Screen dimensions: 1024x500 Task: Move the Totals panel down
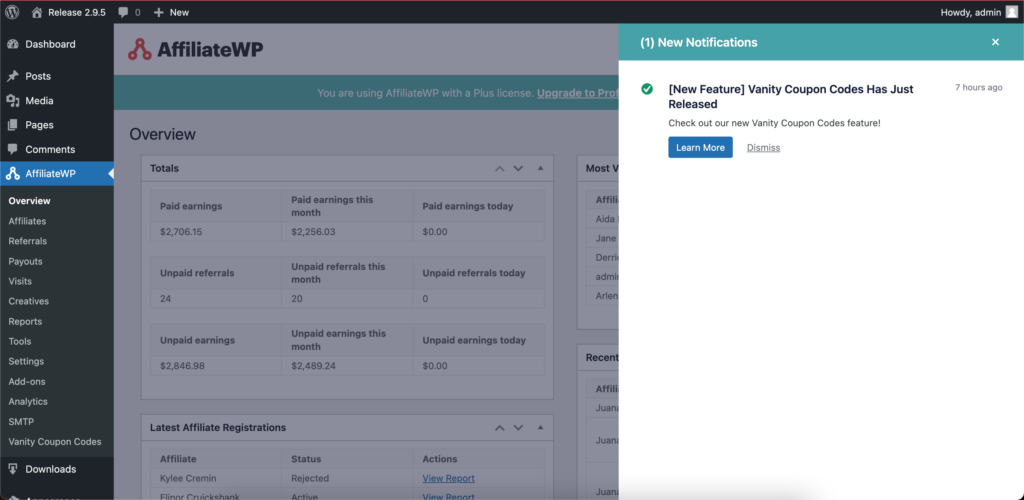click(519, 168)
